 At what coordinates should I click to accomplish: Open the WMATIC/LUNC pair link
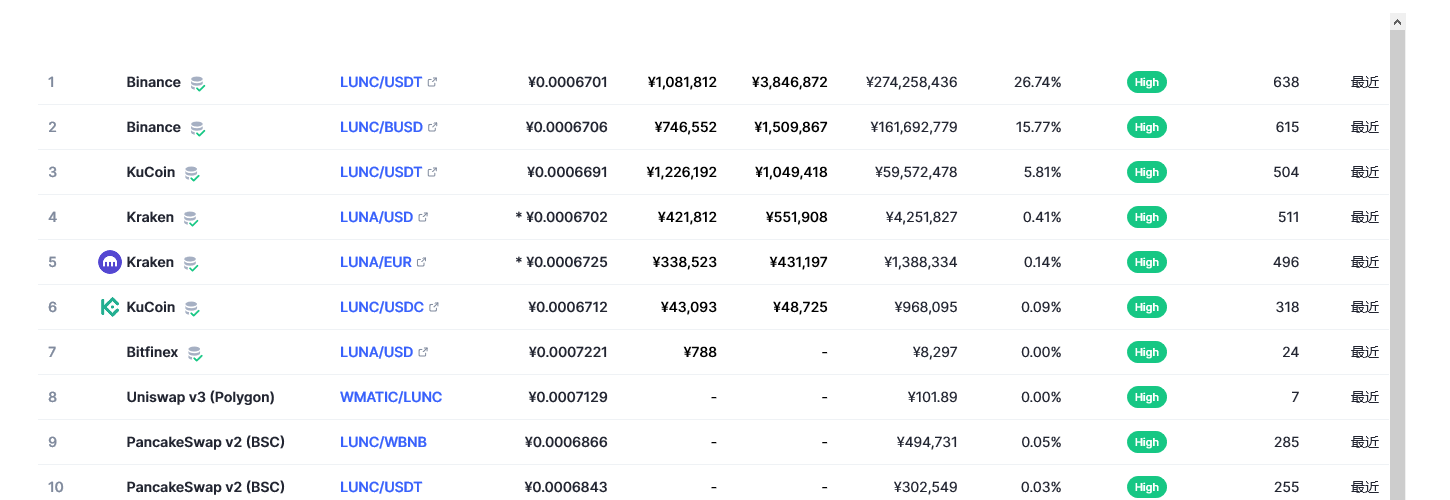(x=391, y=397)
